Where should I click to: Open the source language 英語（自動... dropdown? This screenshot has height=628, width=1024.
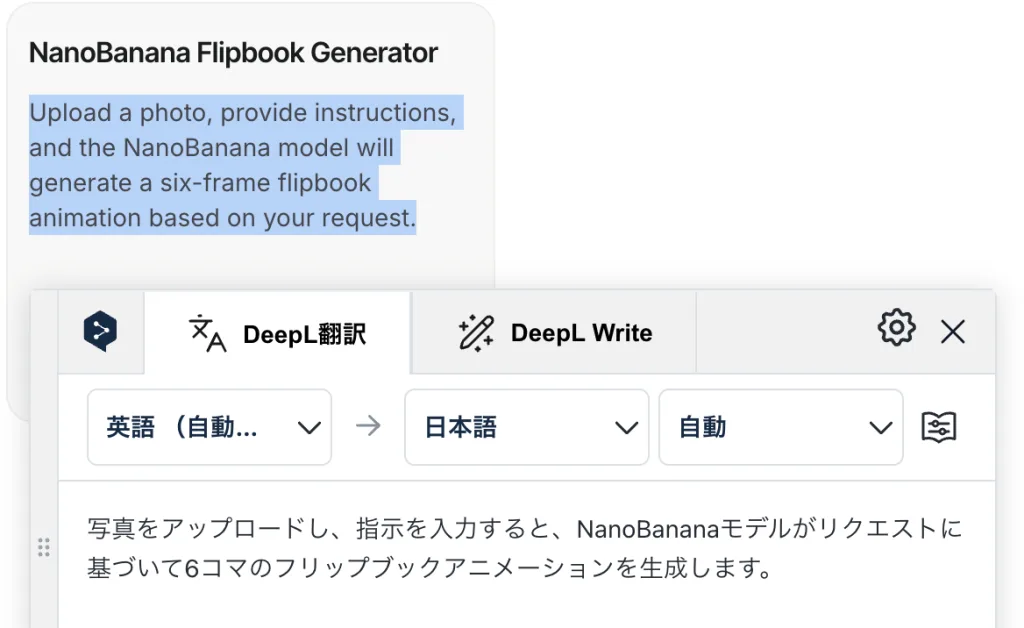210,428
